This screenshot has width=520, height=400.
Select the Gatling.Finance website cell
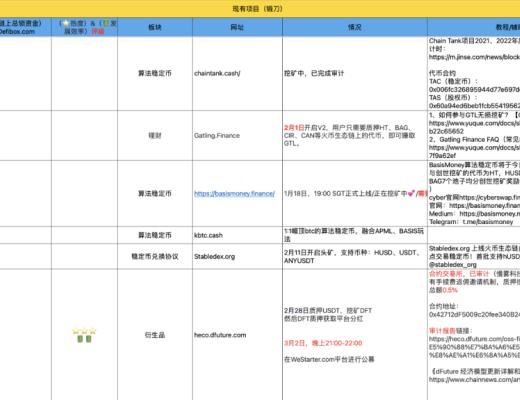(x=237, y=135)
